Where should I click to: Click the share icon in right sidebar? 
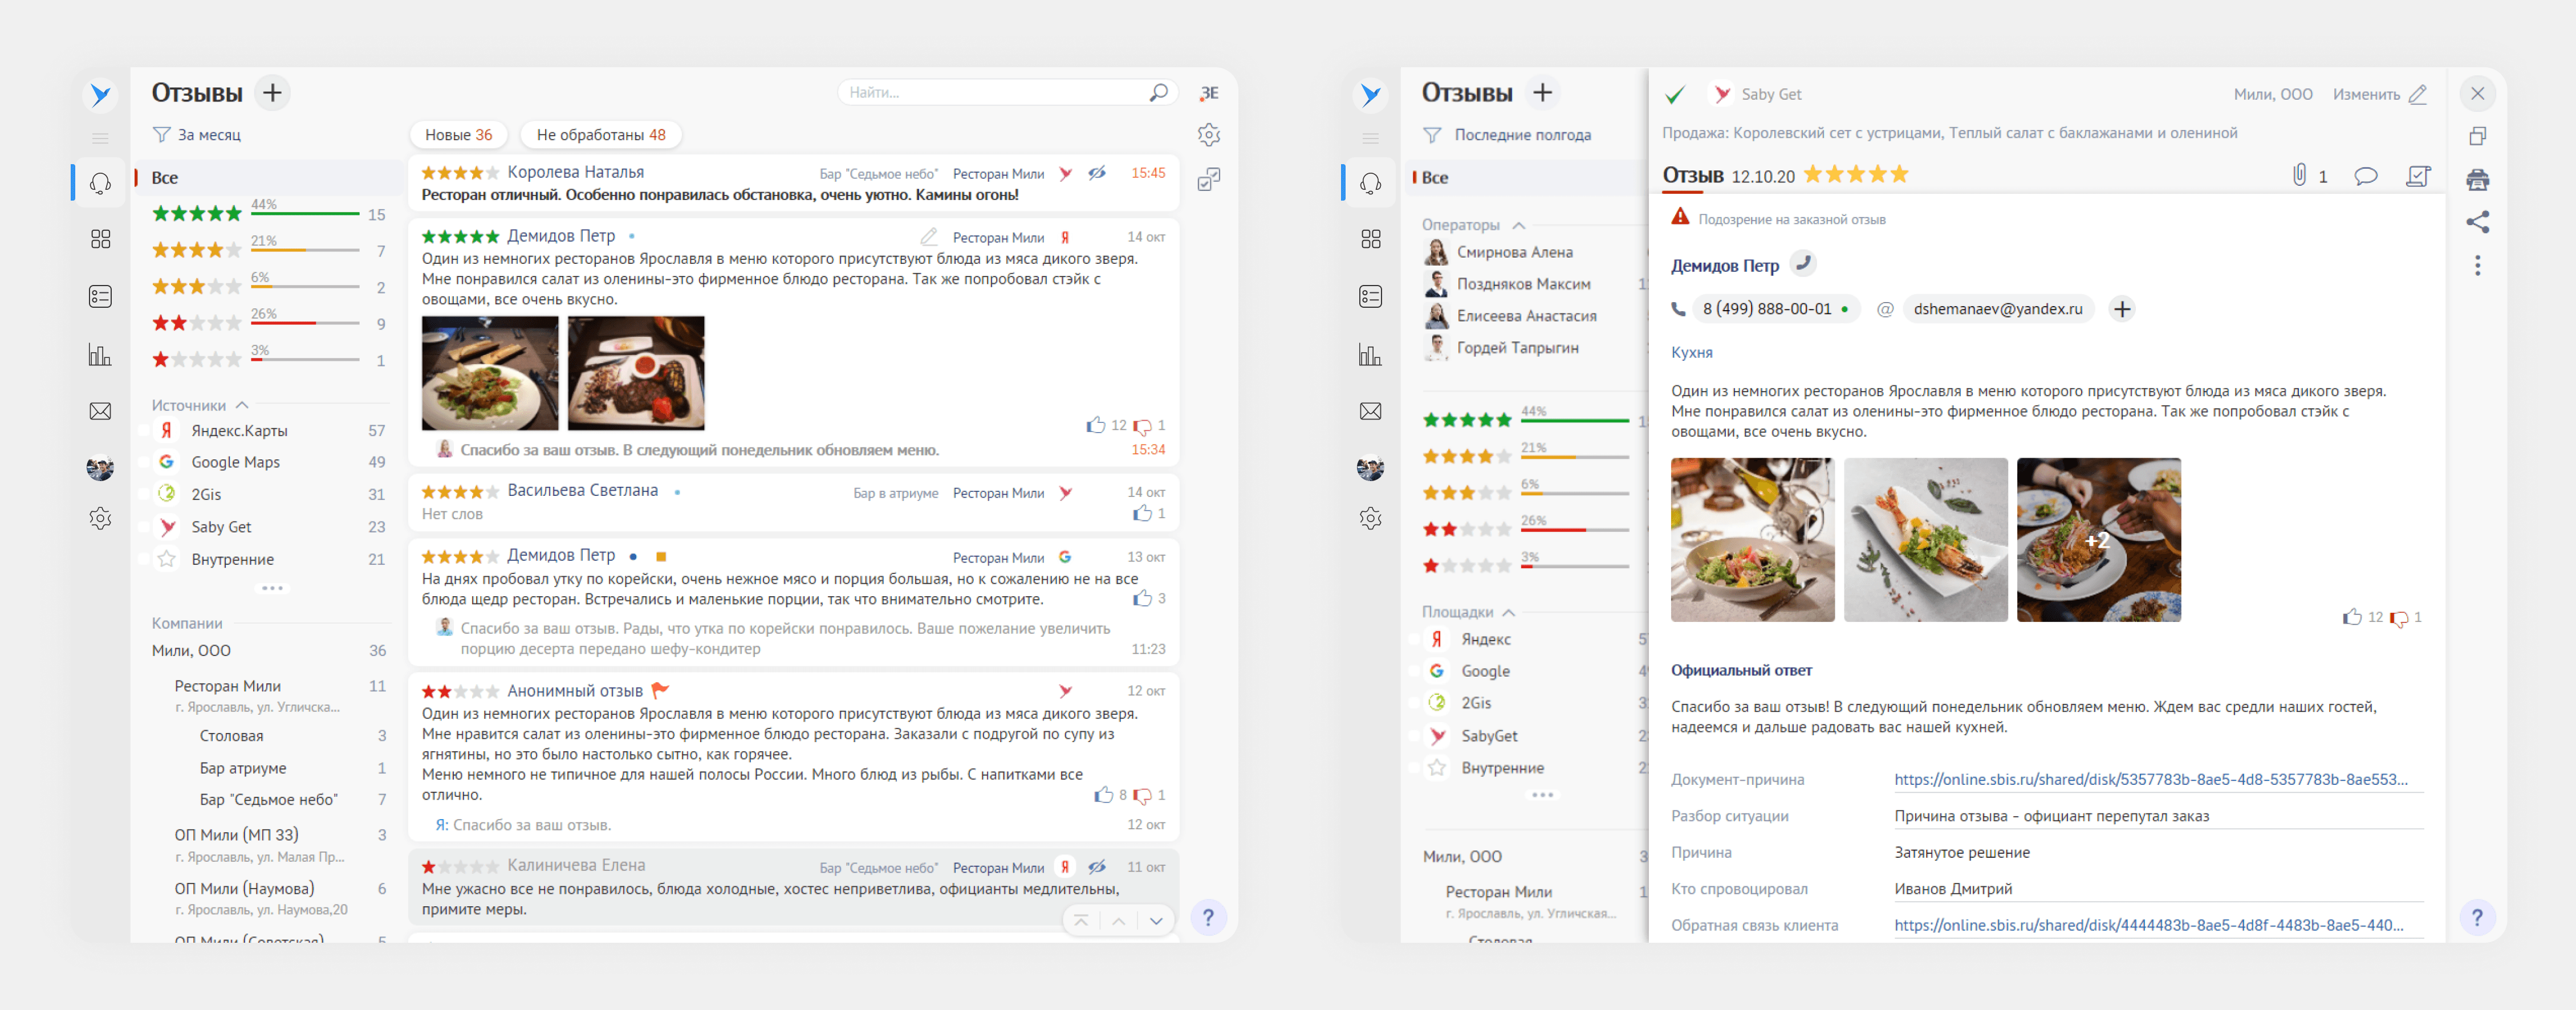2477,222
